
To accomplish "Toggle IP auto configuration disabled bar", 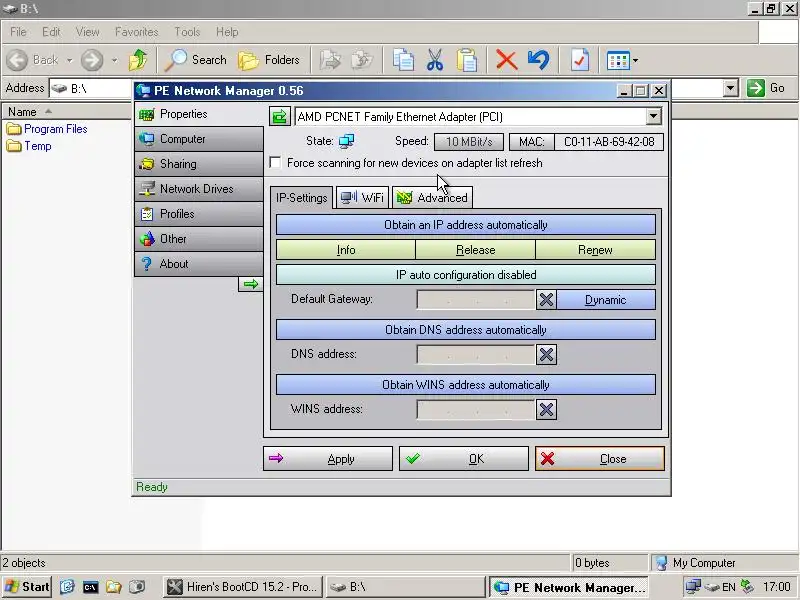I will pyautogui.click(x=465, y=275).
